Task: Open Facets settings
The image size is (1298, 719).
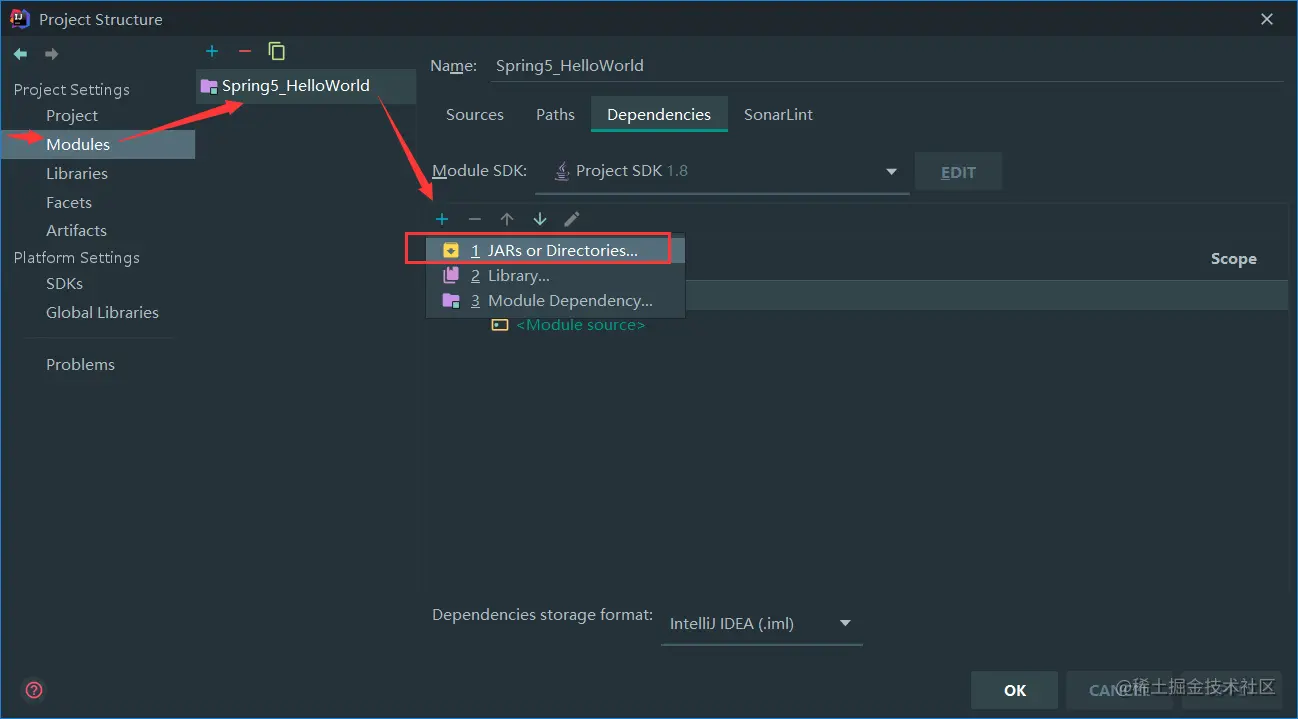Action: coord(69,202)
